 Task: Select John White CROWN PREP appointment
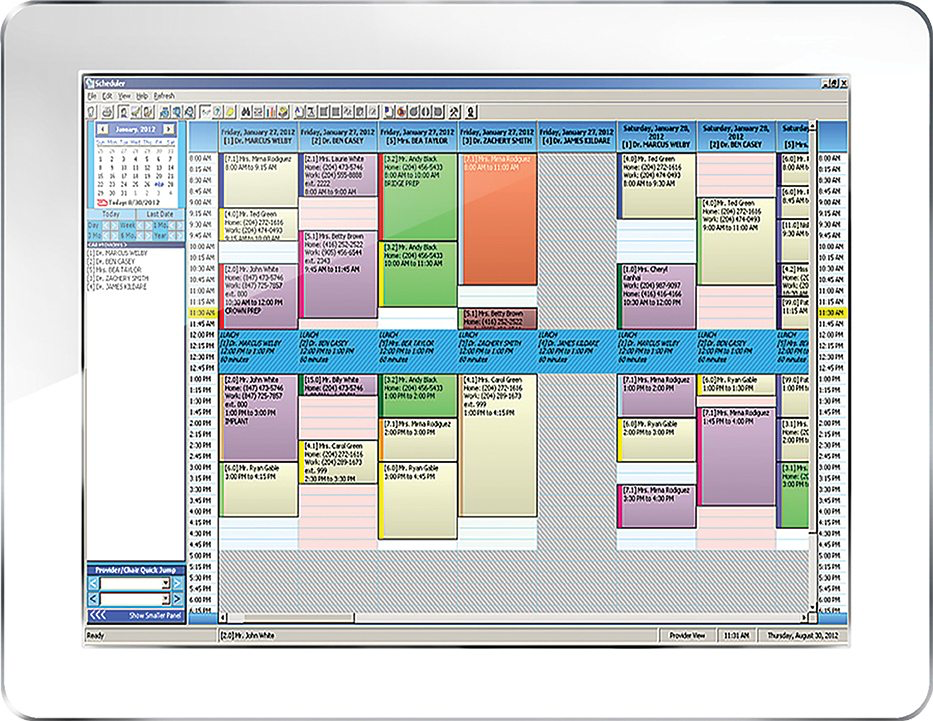pyautogui.click(x=259, y=296)
